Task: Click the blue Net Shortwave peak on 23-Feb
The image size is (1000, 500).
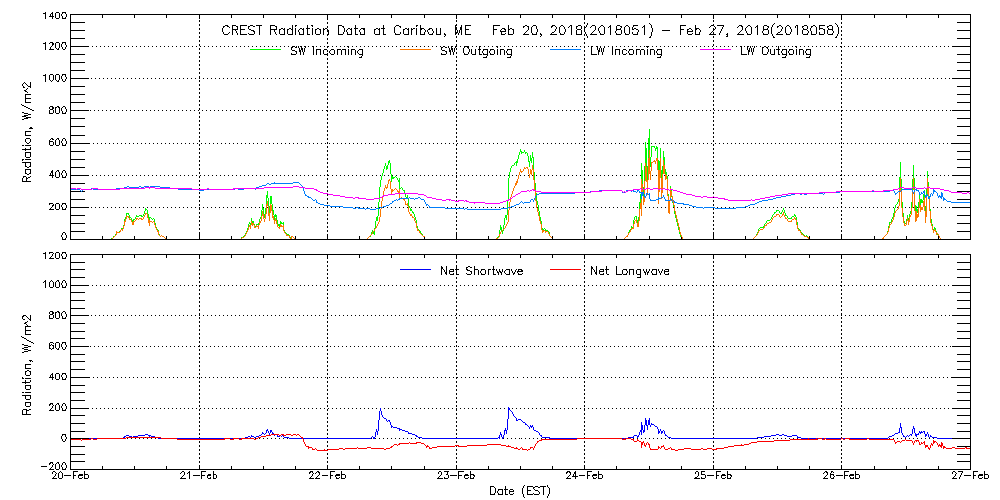Action: pos(509,408)
